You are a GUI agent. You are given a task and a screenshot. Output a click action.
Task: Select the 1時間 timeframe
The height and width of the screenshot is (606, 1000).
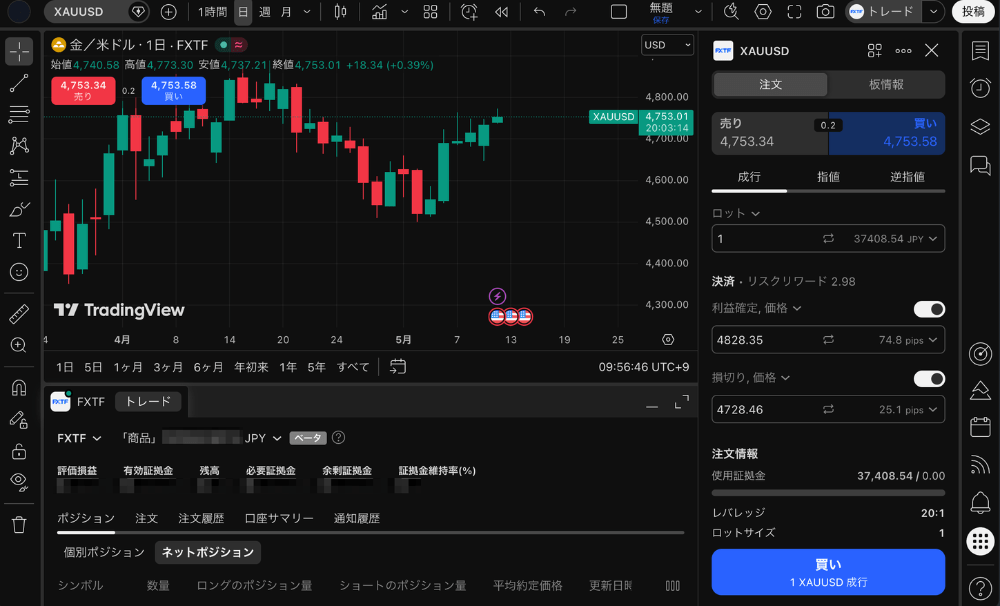tap(212, 11)
